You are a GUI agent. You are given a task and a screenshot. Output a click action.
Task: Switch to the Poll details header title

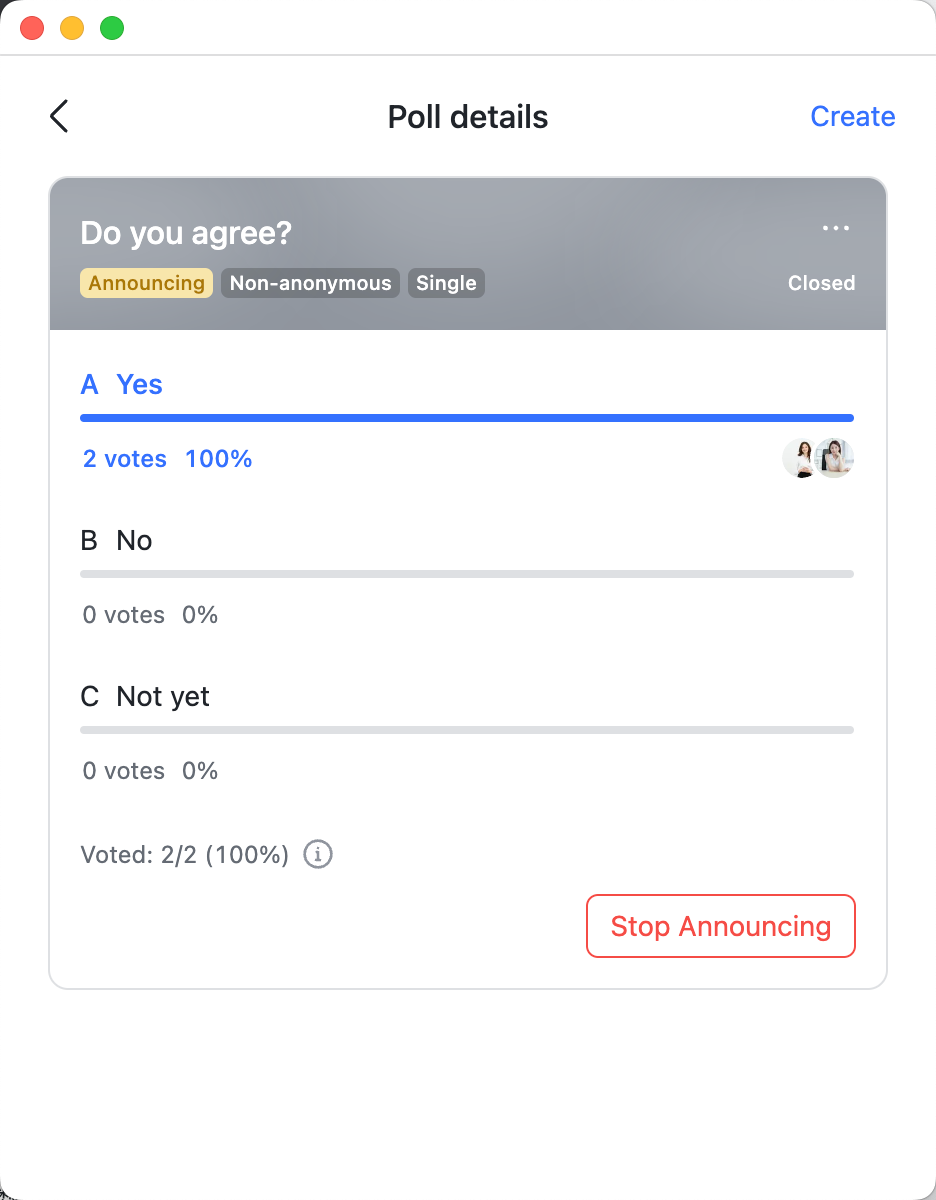coord(467,116)
